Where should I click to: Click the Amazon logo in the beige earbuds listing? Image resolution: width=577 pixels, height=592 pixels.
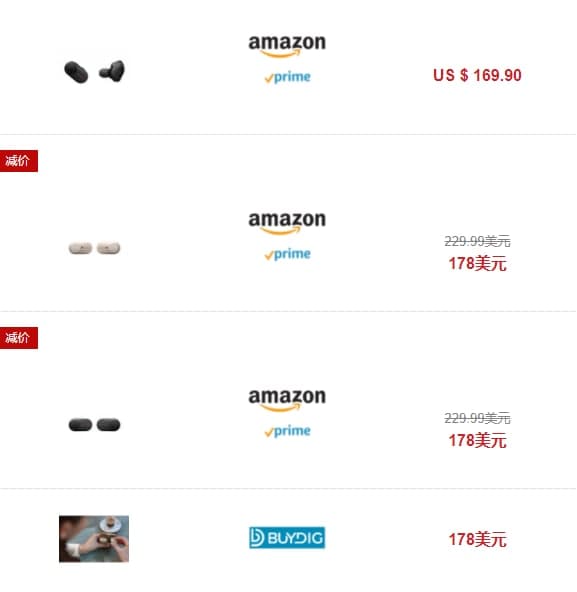tap(287, 223)
